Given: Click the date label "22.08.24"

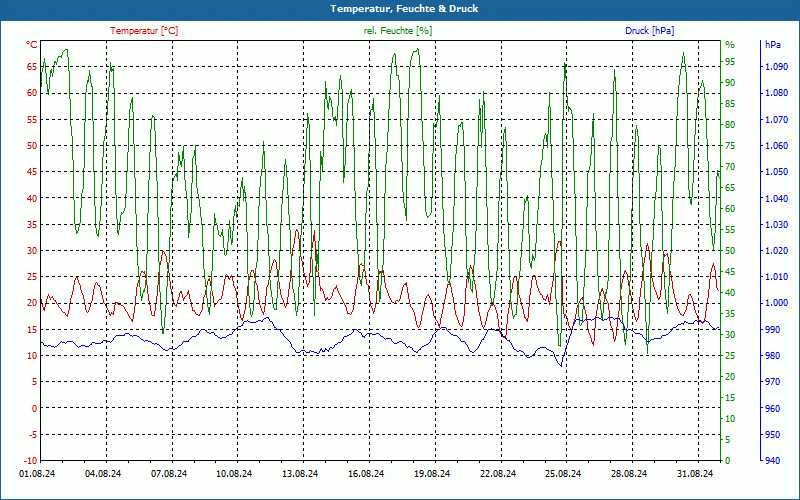Looking at the screenshot, I should [497, 474].
